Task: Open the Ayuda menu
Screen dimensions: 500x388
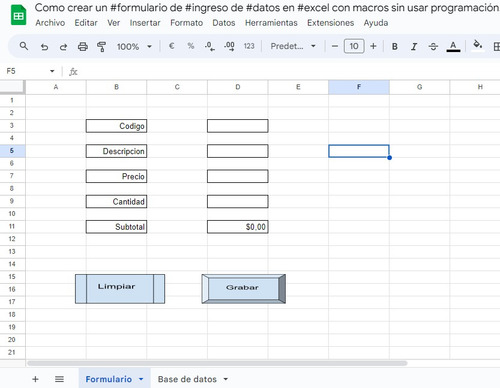Action: tap(376, 23)
